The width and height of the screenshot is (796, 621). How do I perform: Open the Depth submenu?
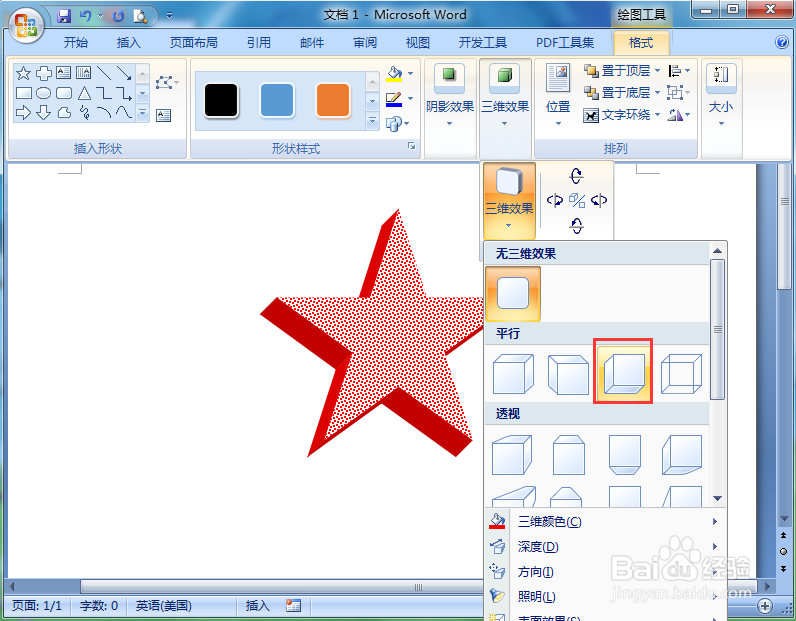tap(604, 547)
